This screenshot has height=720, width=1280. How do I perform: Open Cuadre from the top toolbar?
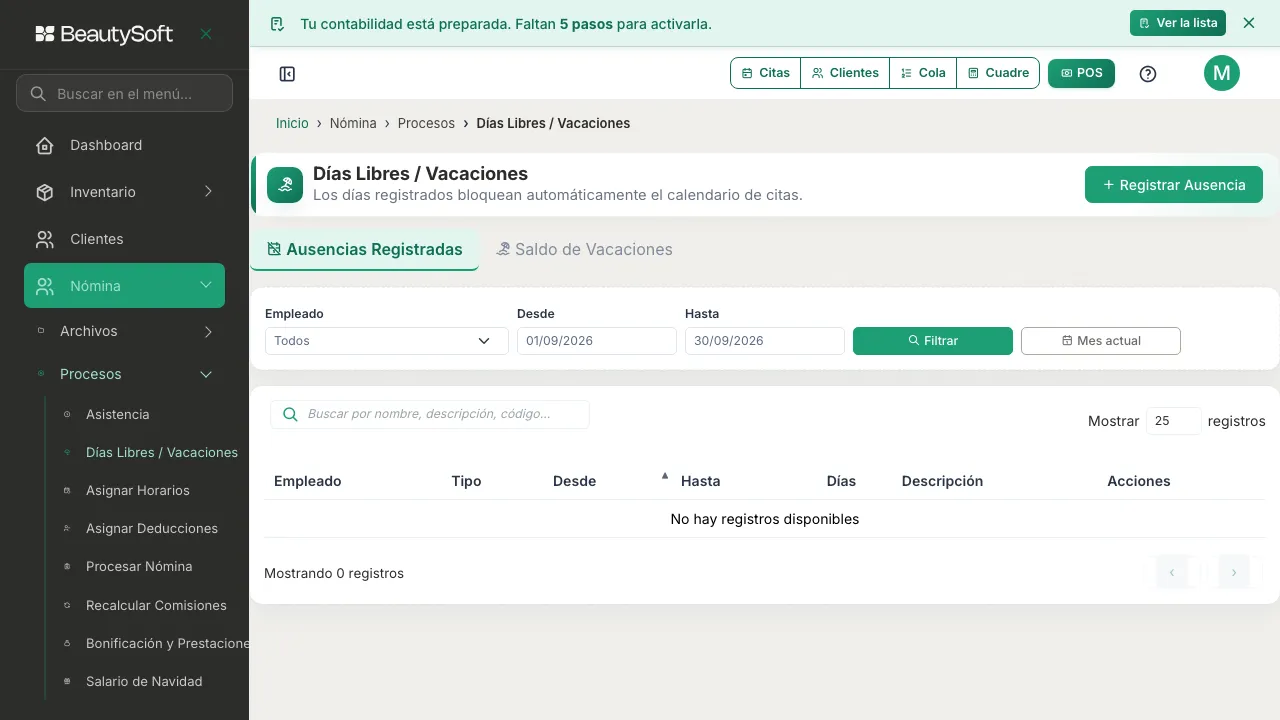click(x=998, y=73)
